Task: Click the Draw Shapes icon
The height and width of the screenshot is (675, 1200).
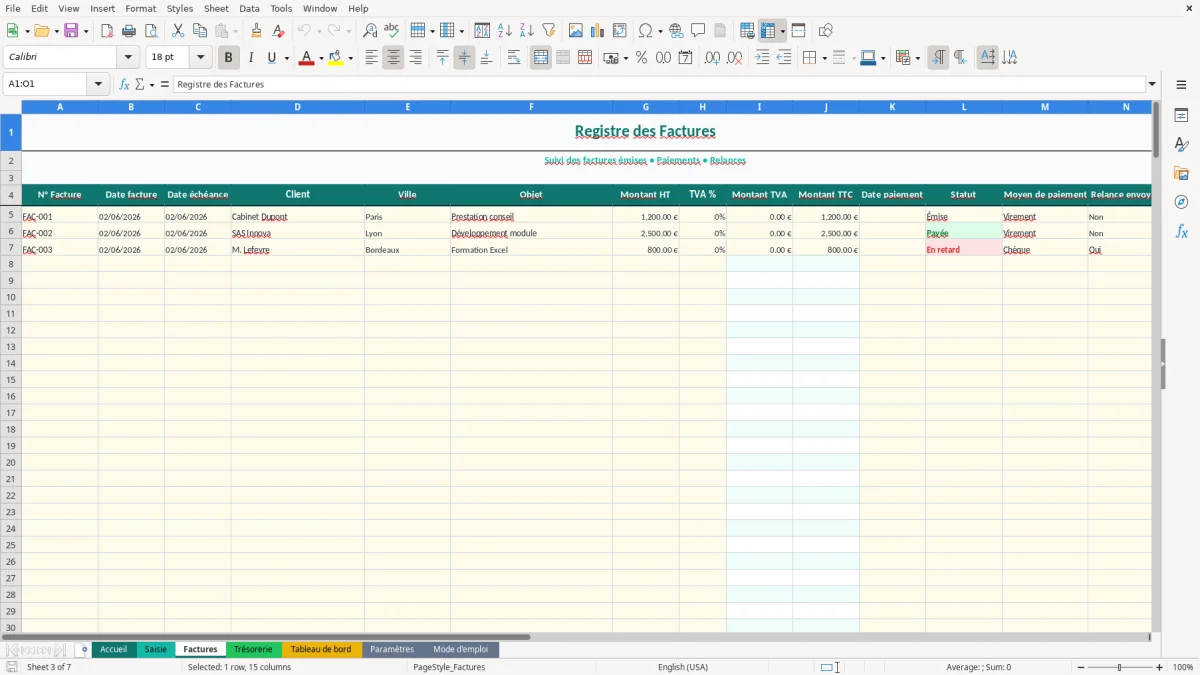Action: click(826, 31)
